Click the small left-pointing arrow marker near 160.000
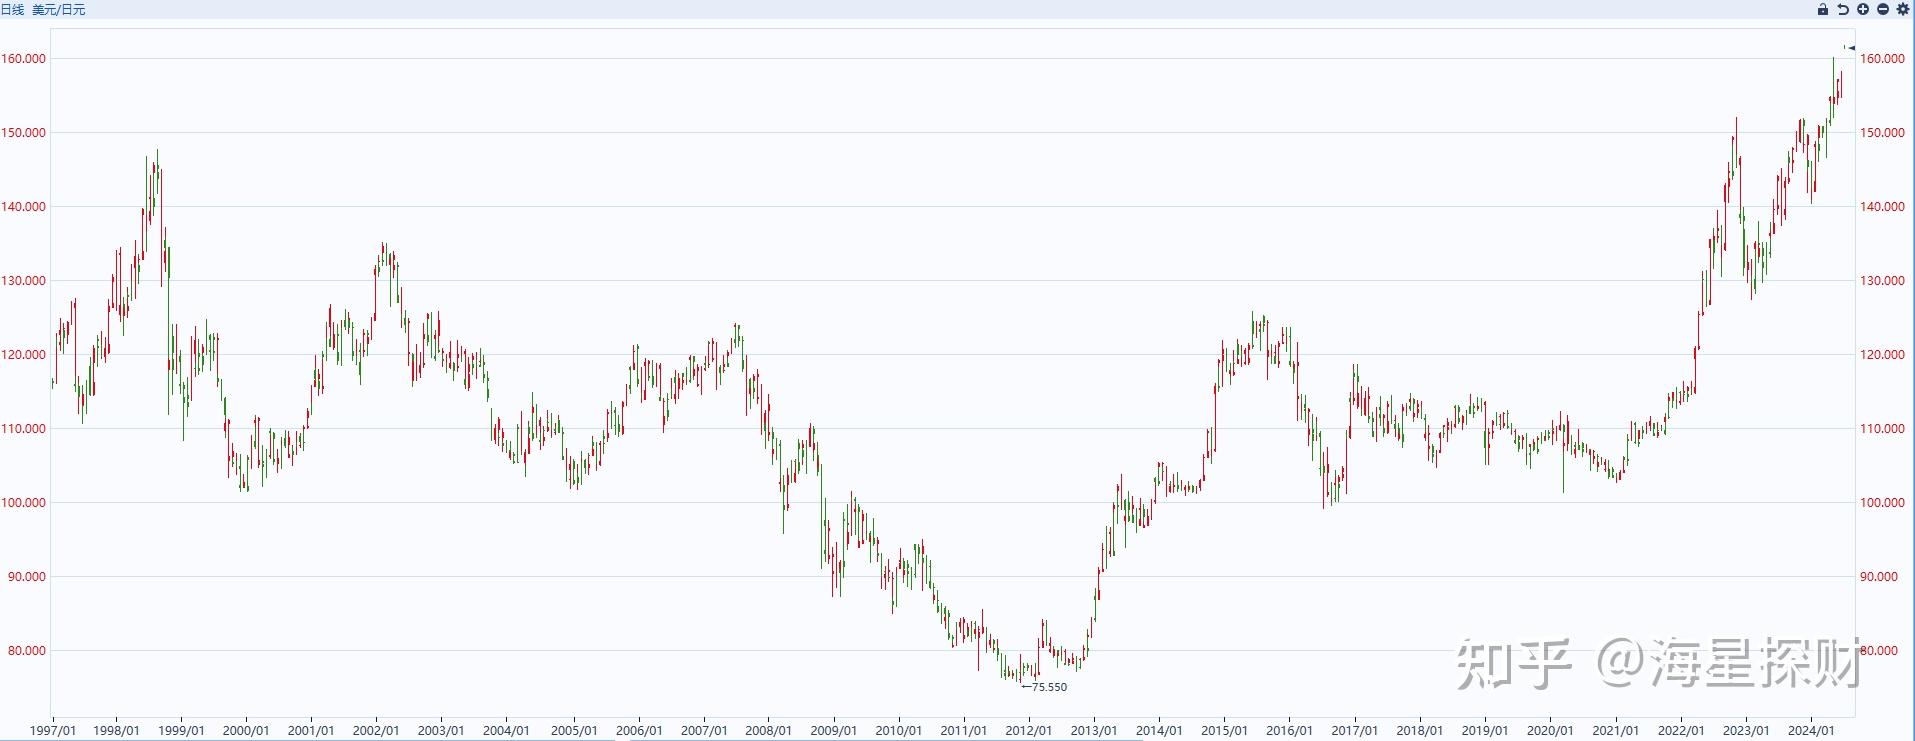 click(1850, 47)
